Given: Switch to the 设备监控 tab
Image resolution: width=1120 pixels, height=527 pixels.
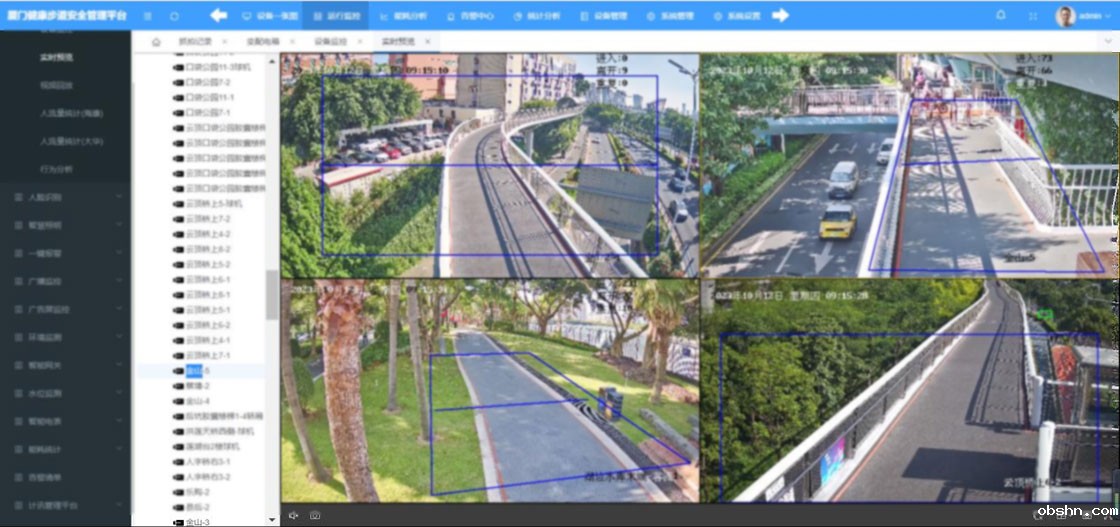Looking at the screenshot, I should point(330,41).
